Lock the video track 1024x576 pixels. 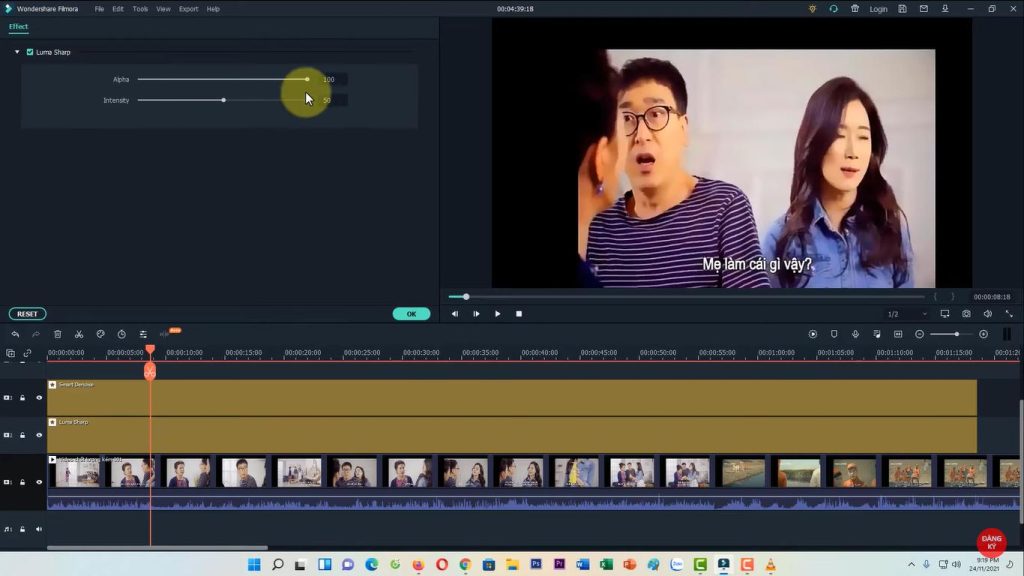pyautogui.click(x=22, y=481)
